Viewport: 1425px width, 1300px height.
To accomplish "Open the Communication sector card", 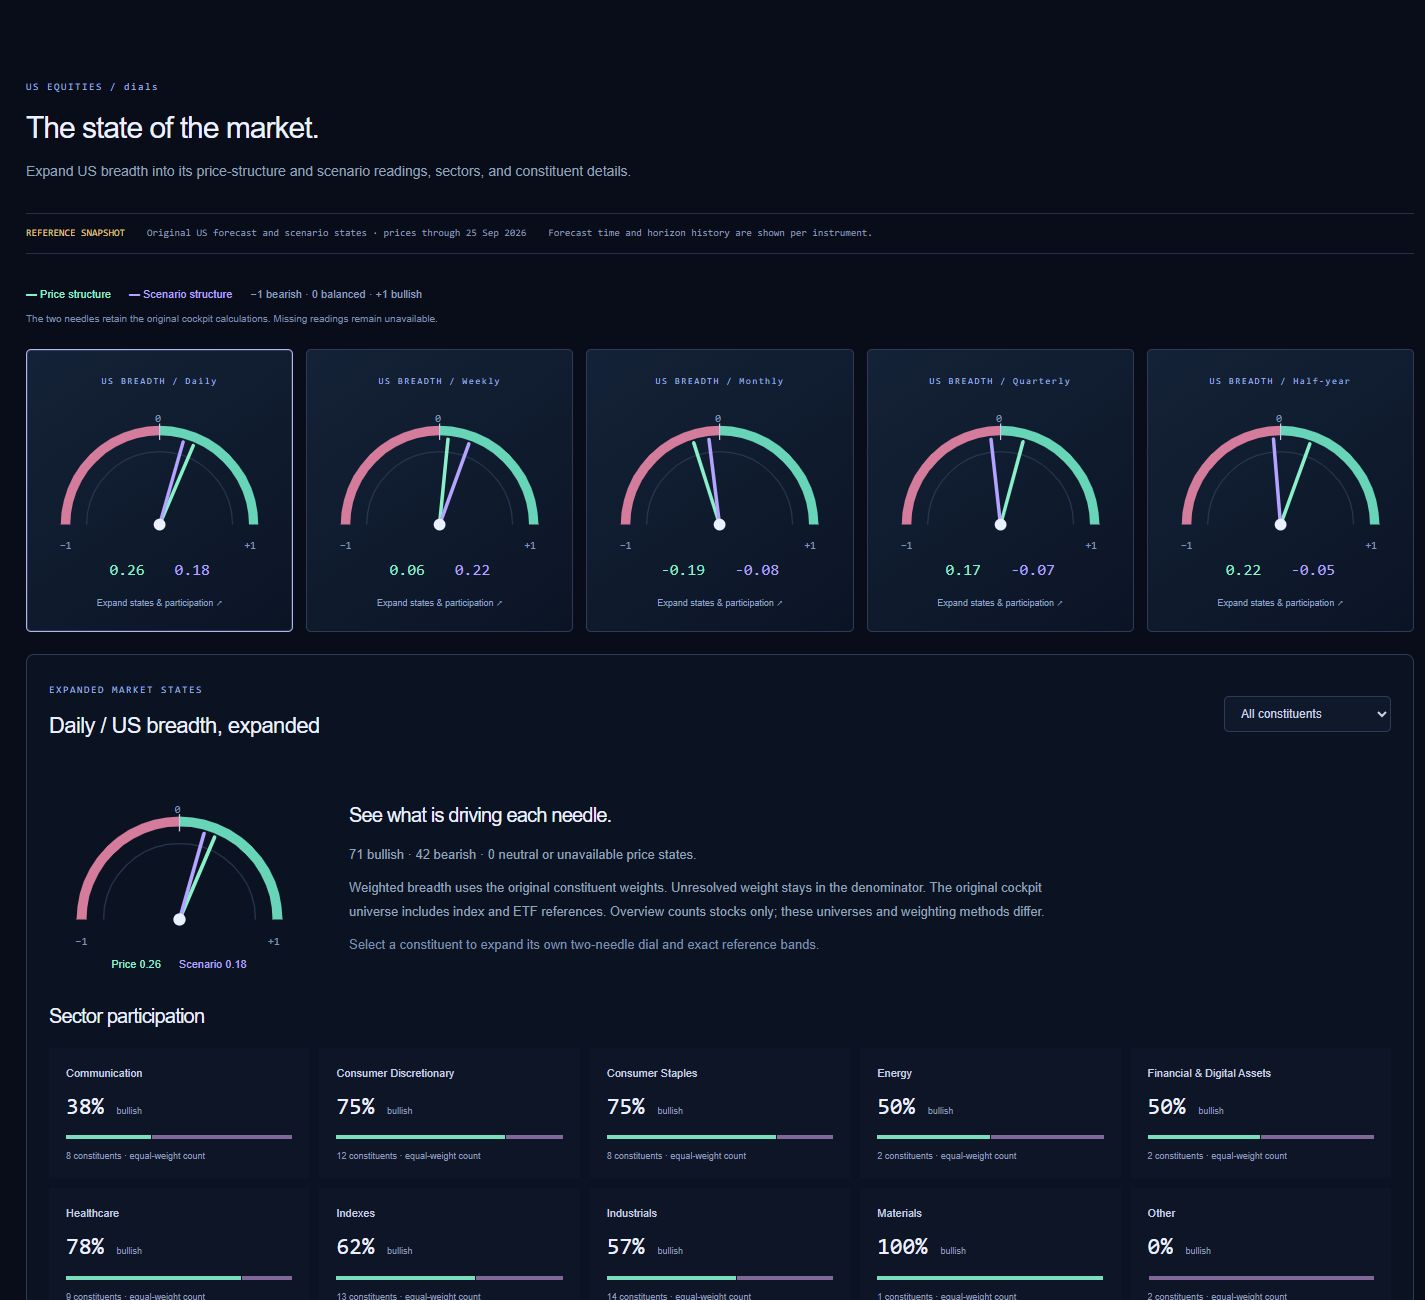I will 179,1113.
